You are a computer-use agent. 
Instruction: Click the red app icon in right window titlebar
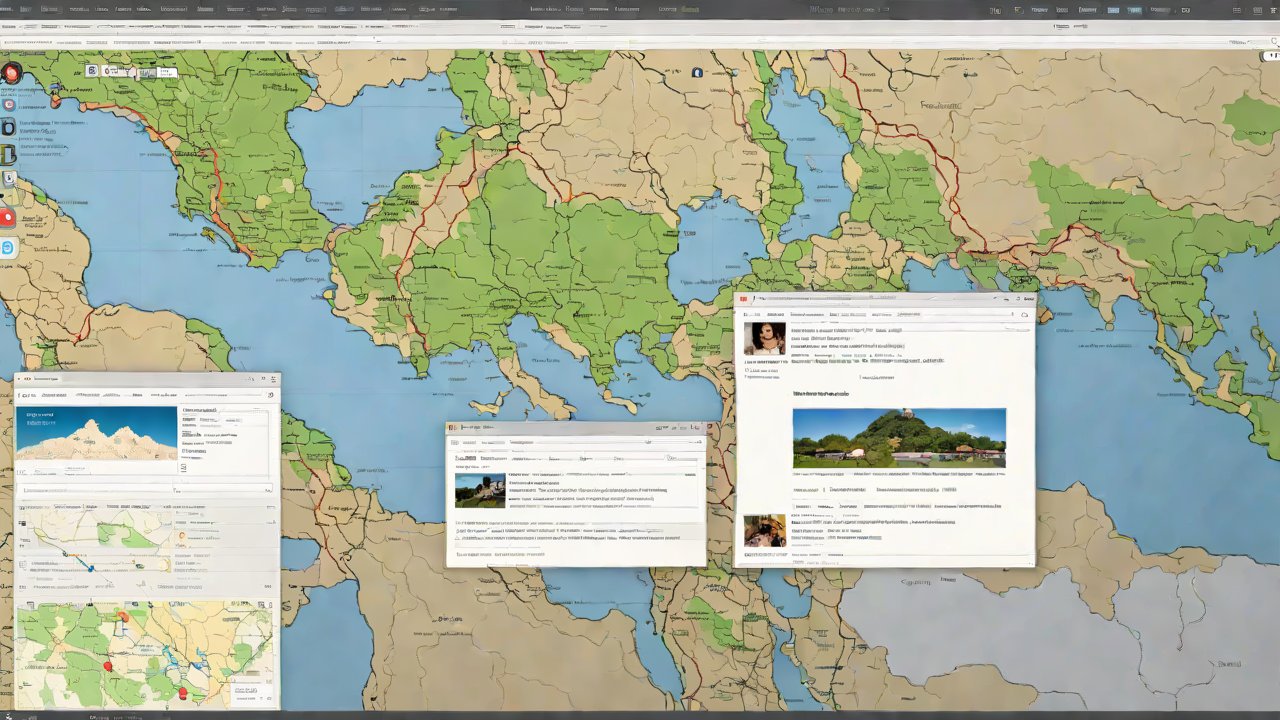pos(743,299)
